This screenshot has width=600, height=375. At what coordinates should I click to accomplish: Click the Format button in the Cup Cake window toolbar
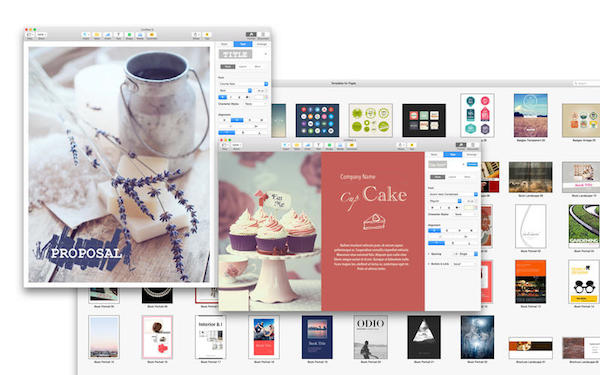coord(461,145)
